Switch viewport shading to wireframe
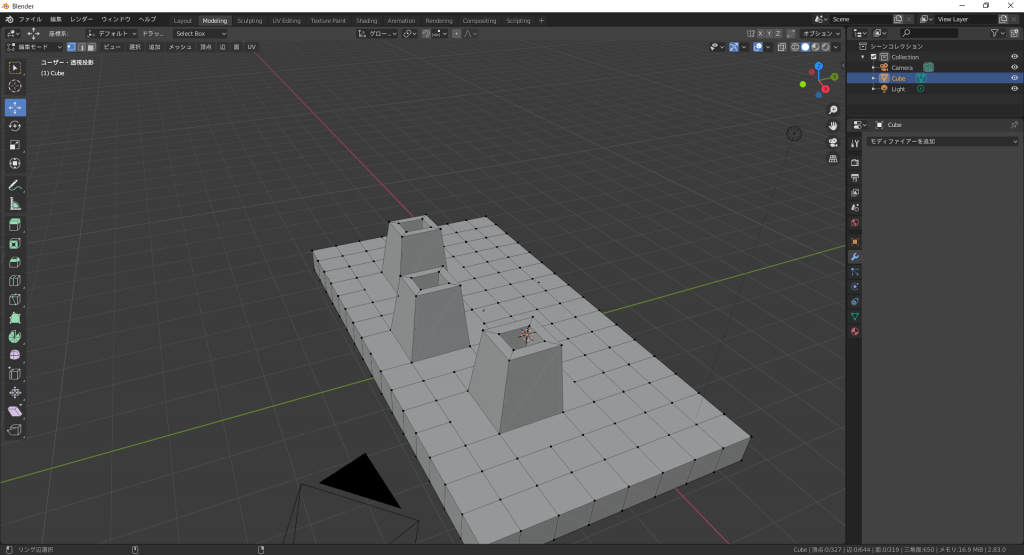Viewport: 1024px width, 555px height. [x=795, y=47]
